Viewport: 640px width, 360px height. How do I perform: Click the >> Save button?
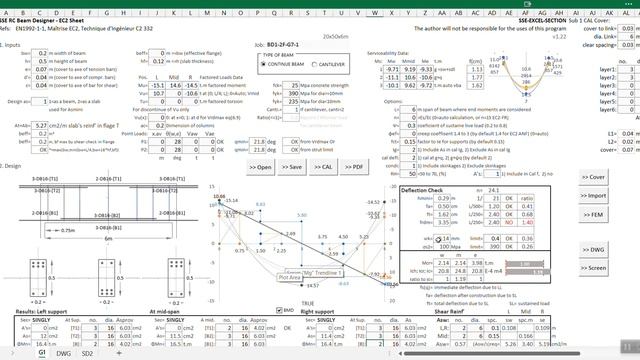point(292,167)
